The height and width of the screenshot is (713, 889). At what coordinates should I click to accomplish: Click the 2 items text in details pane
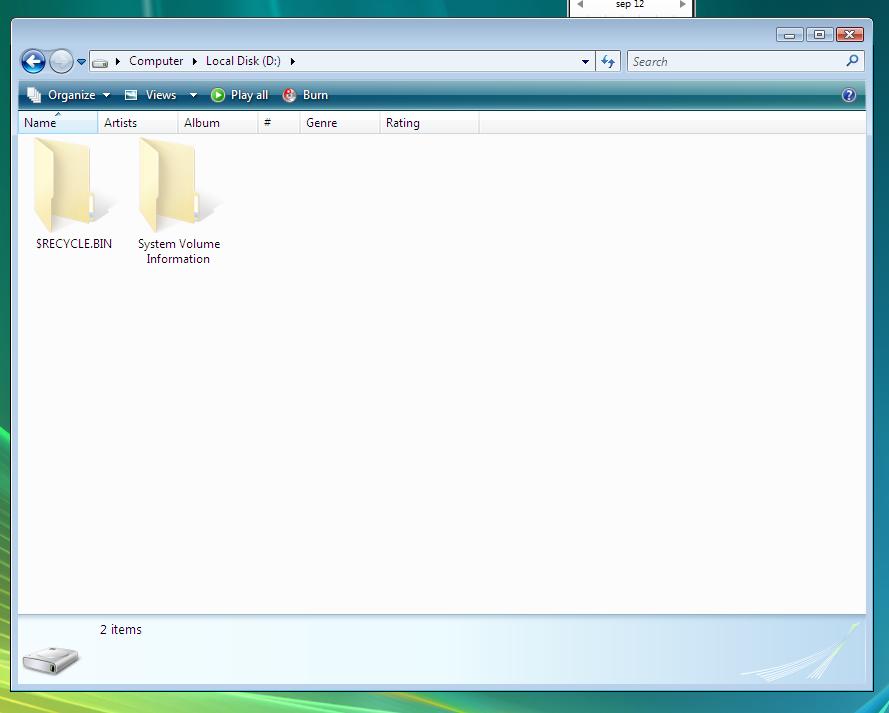121,630
